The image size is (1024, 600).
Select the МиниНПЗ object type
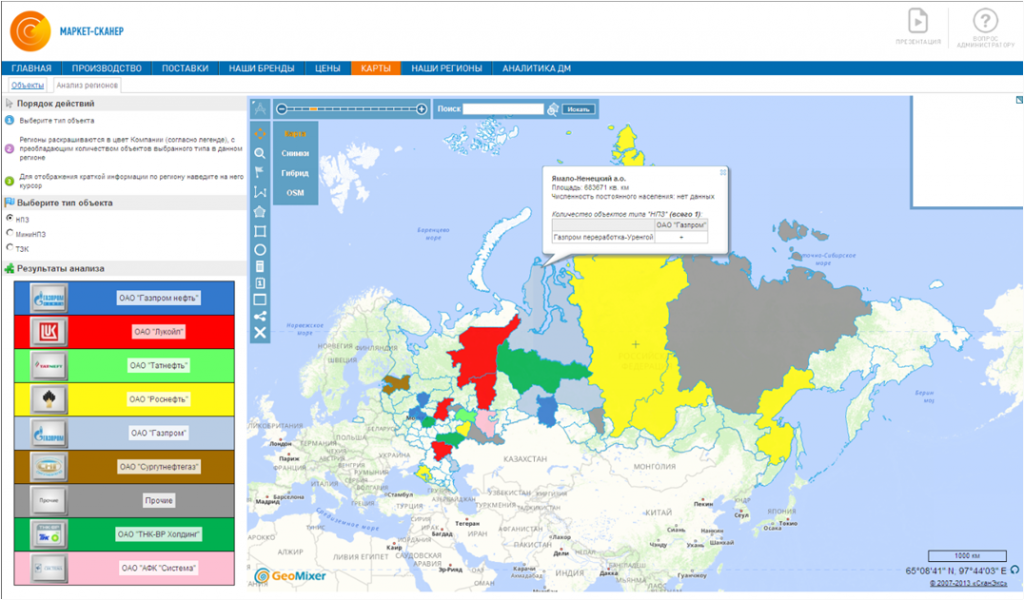tap(10, 233)
